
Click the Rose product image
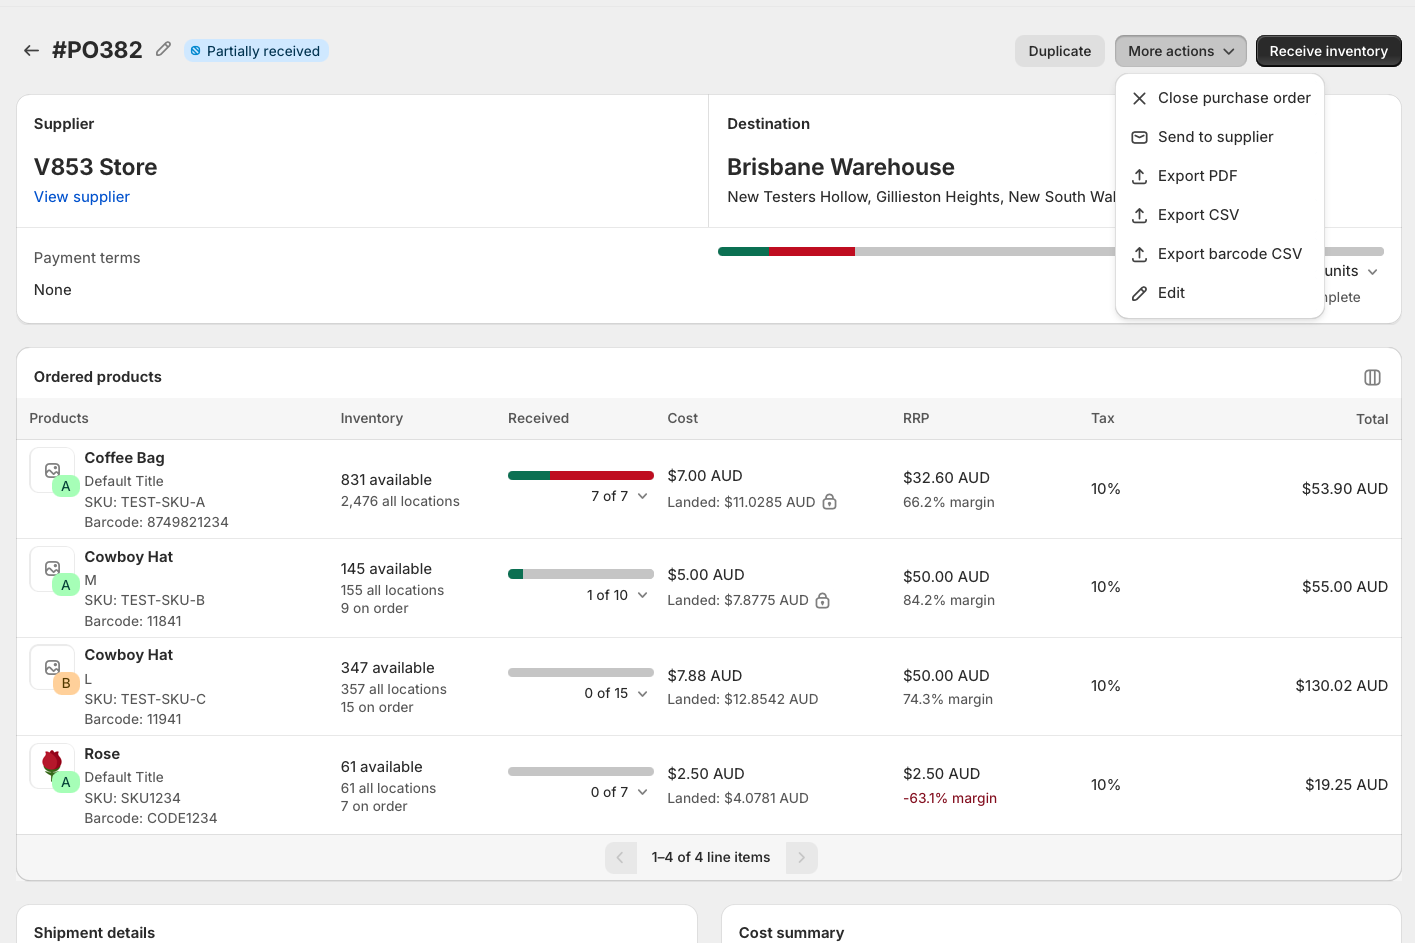52,766
